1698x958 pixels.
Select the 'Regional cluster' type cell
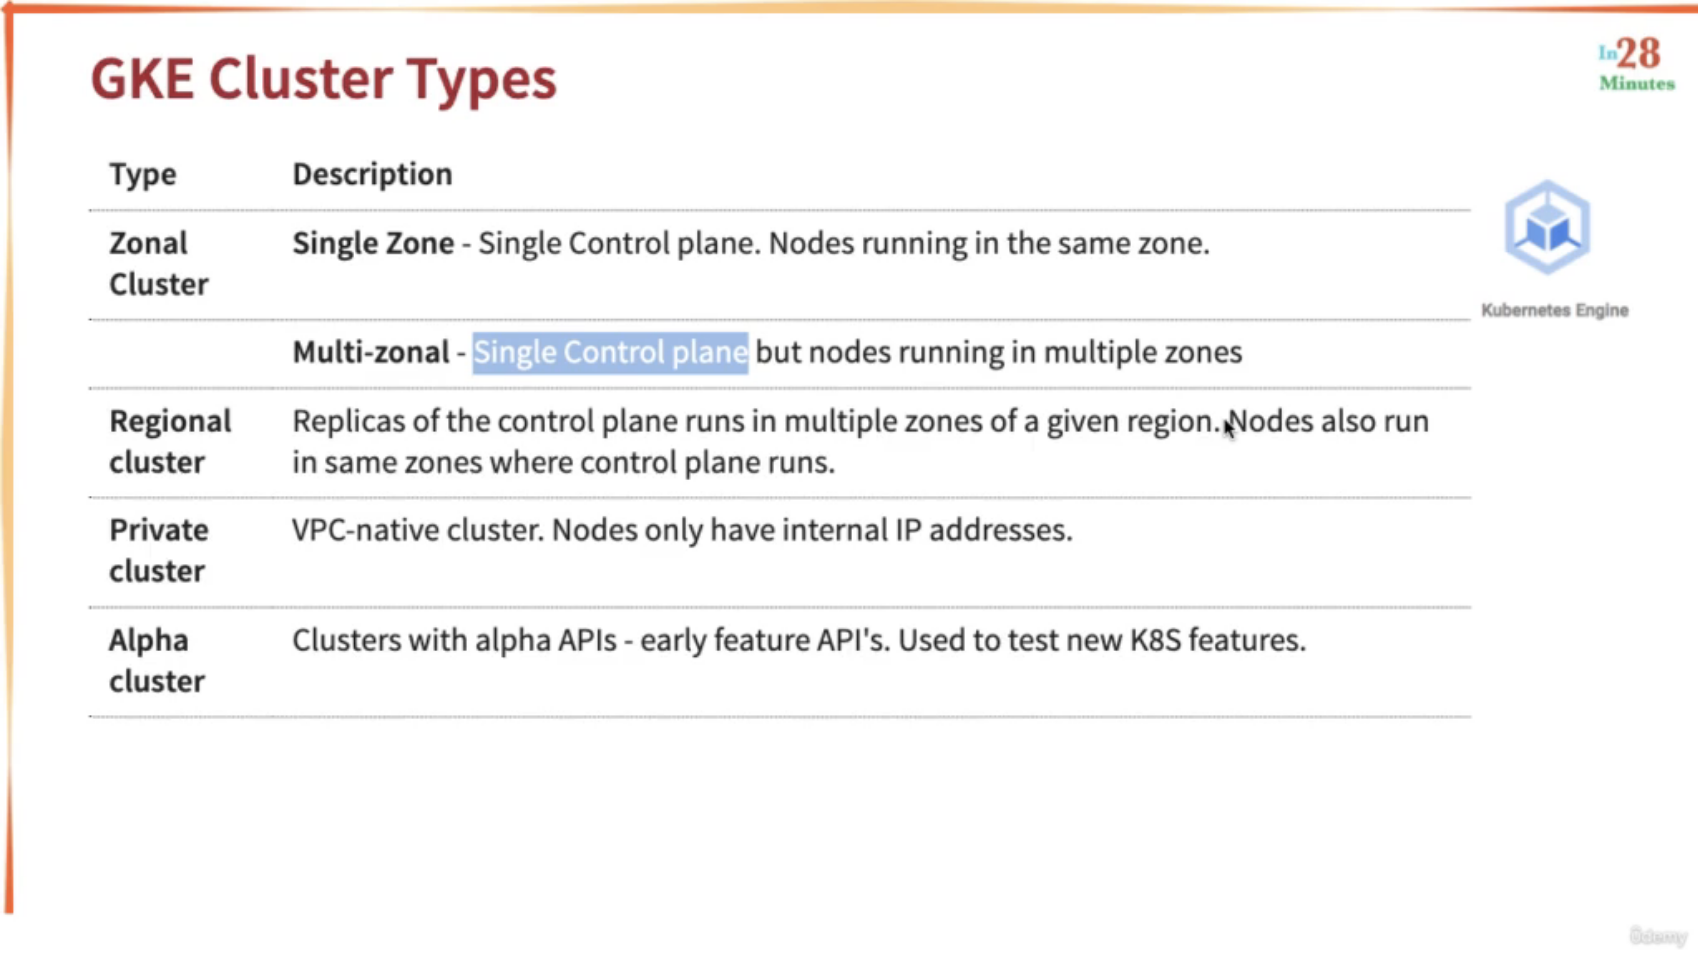point(170,441)
